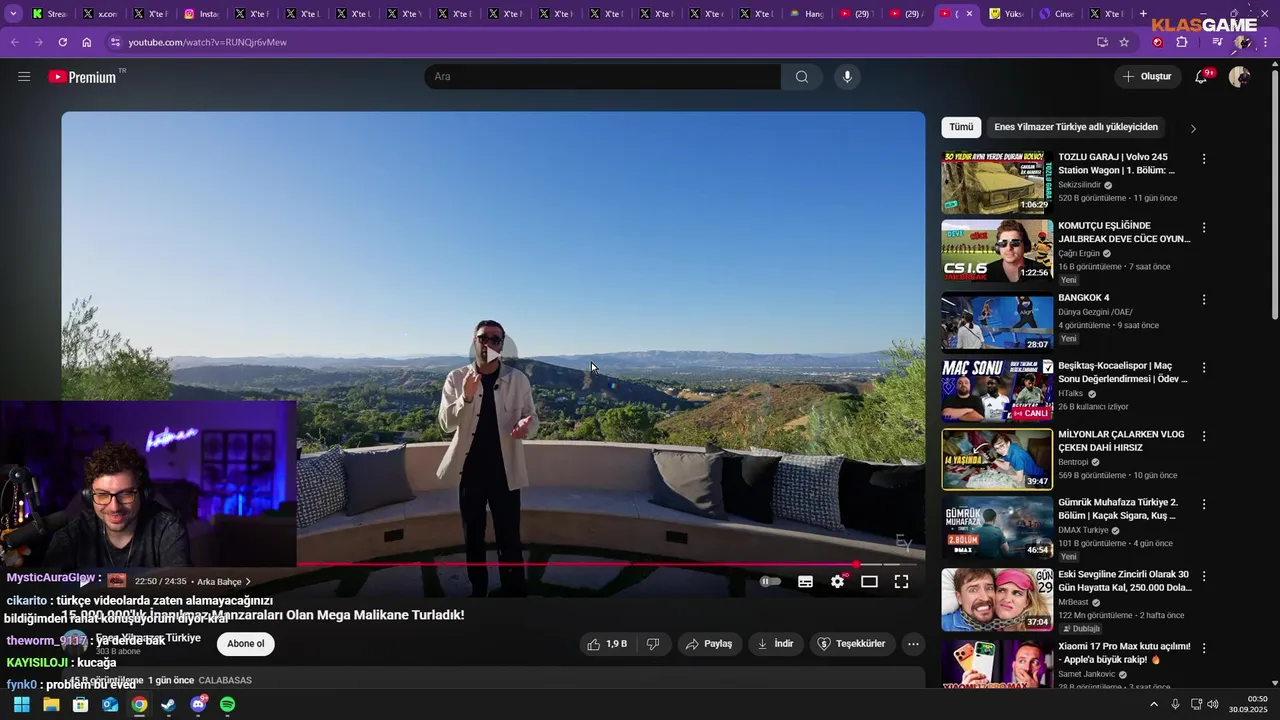This screenshot has height=720, width=1280.
Task: Open more actions three-dot button under video
Action: [x=913, y=644]
